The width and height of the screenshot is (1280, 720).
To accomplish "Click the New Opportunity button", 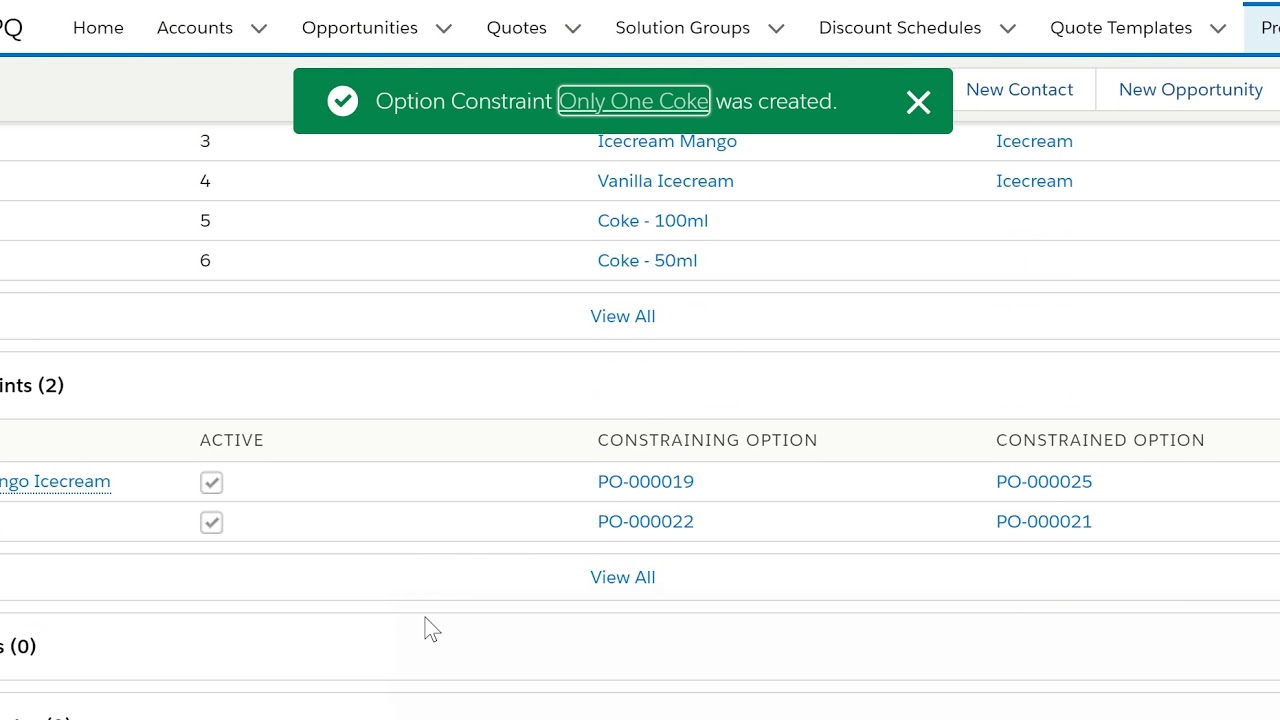I will [1190, 89].
